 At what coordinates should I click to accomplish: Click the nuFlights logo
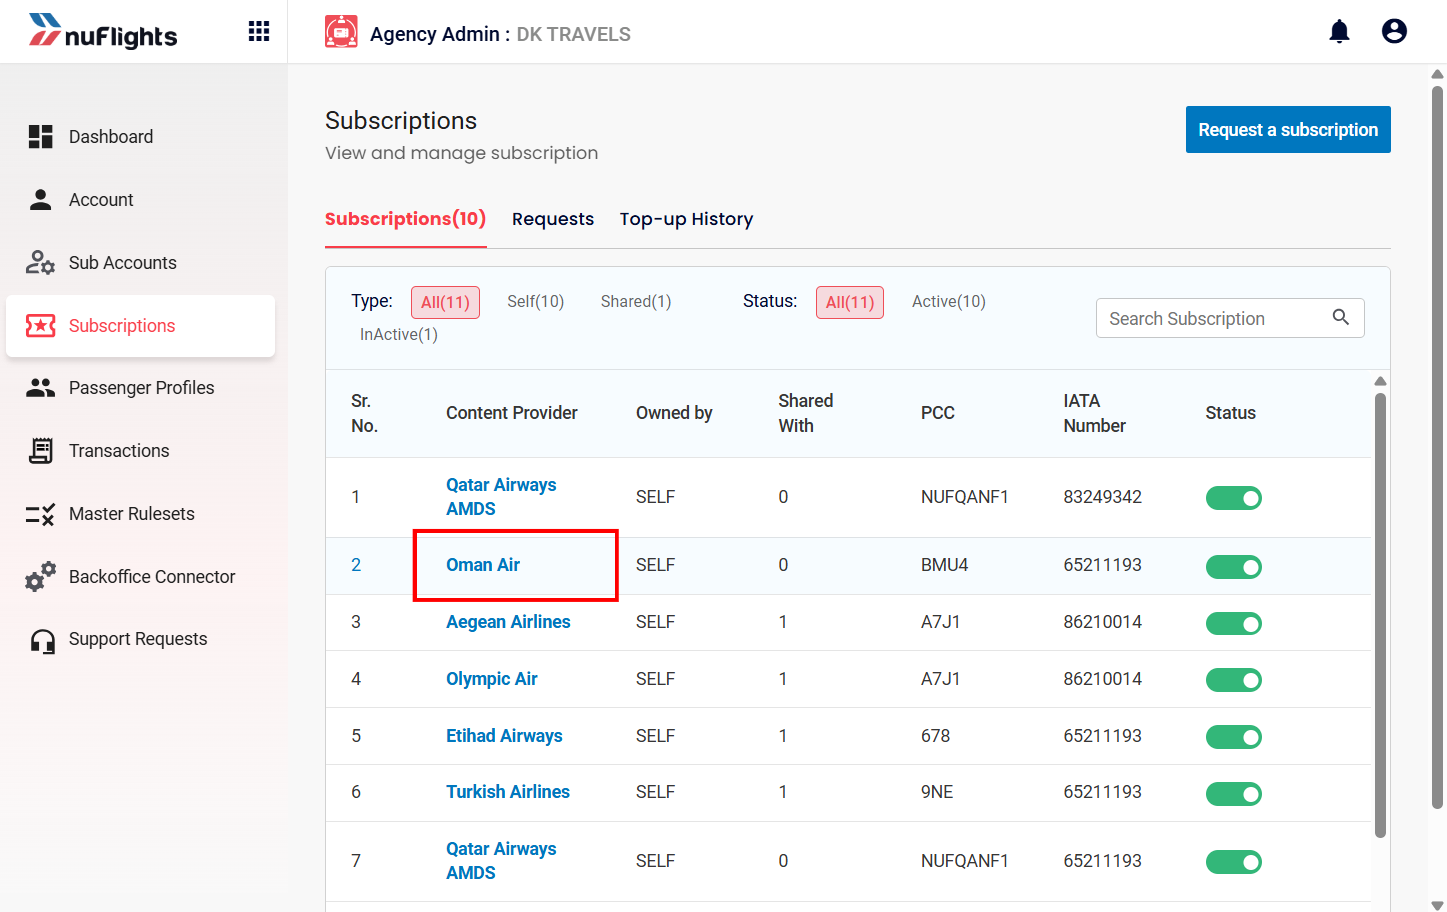pos(103,32)
